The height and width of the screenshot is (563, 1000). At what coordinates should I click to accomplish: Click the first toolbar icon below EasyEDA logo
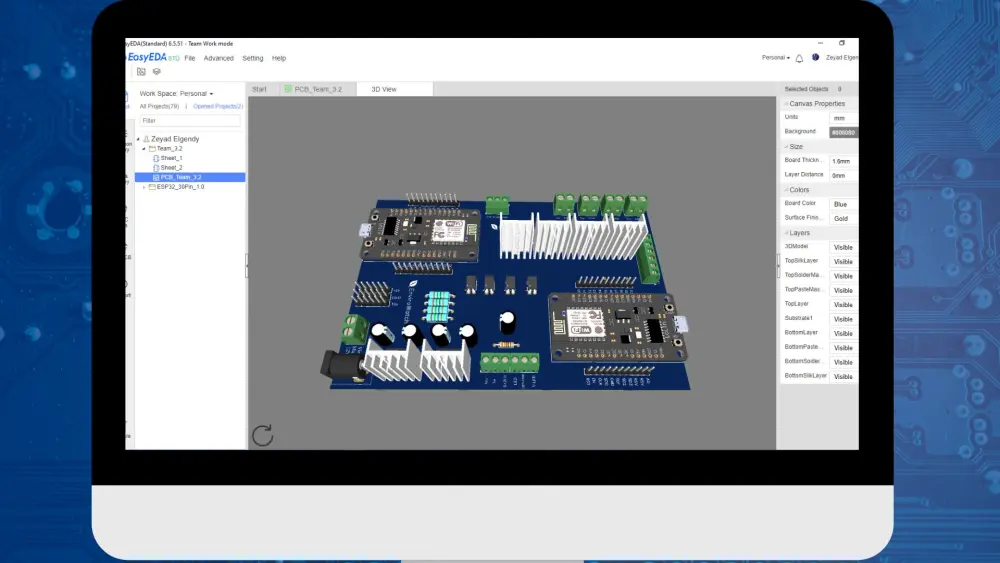[141, 72]
